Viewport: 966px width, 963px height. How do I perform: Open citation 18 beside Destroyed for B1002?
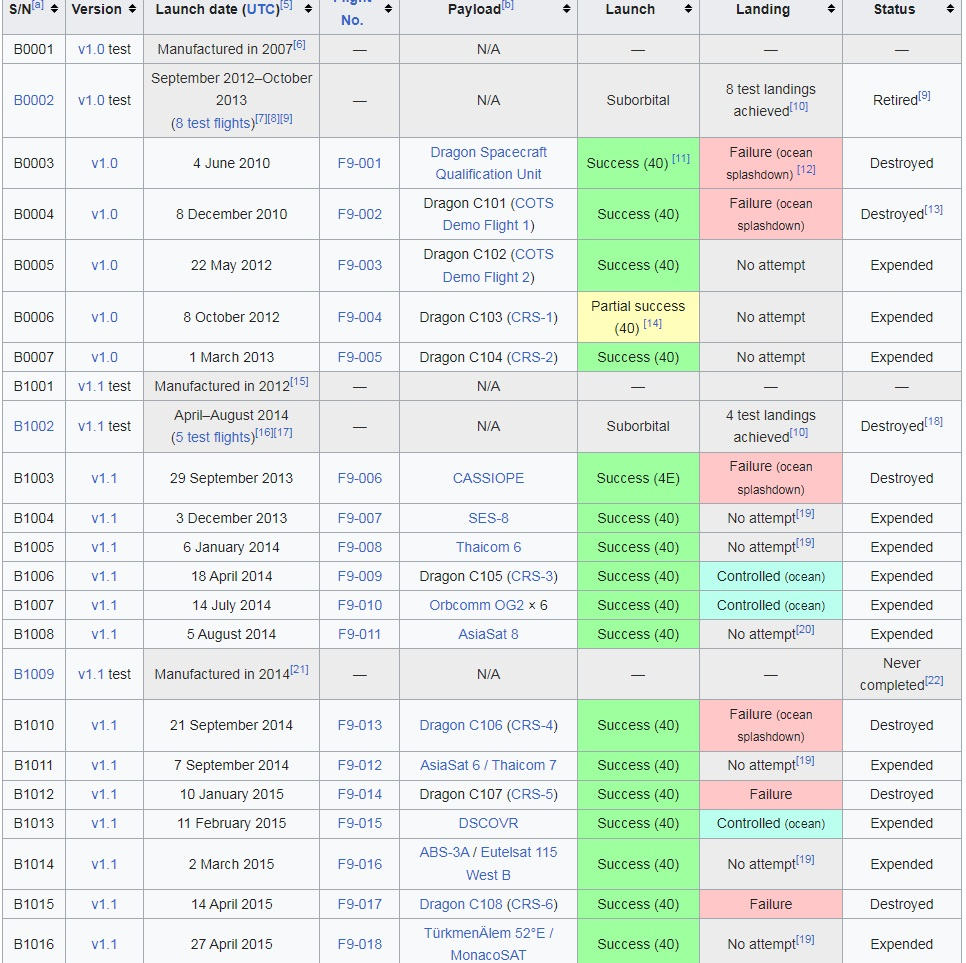934,421
